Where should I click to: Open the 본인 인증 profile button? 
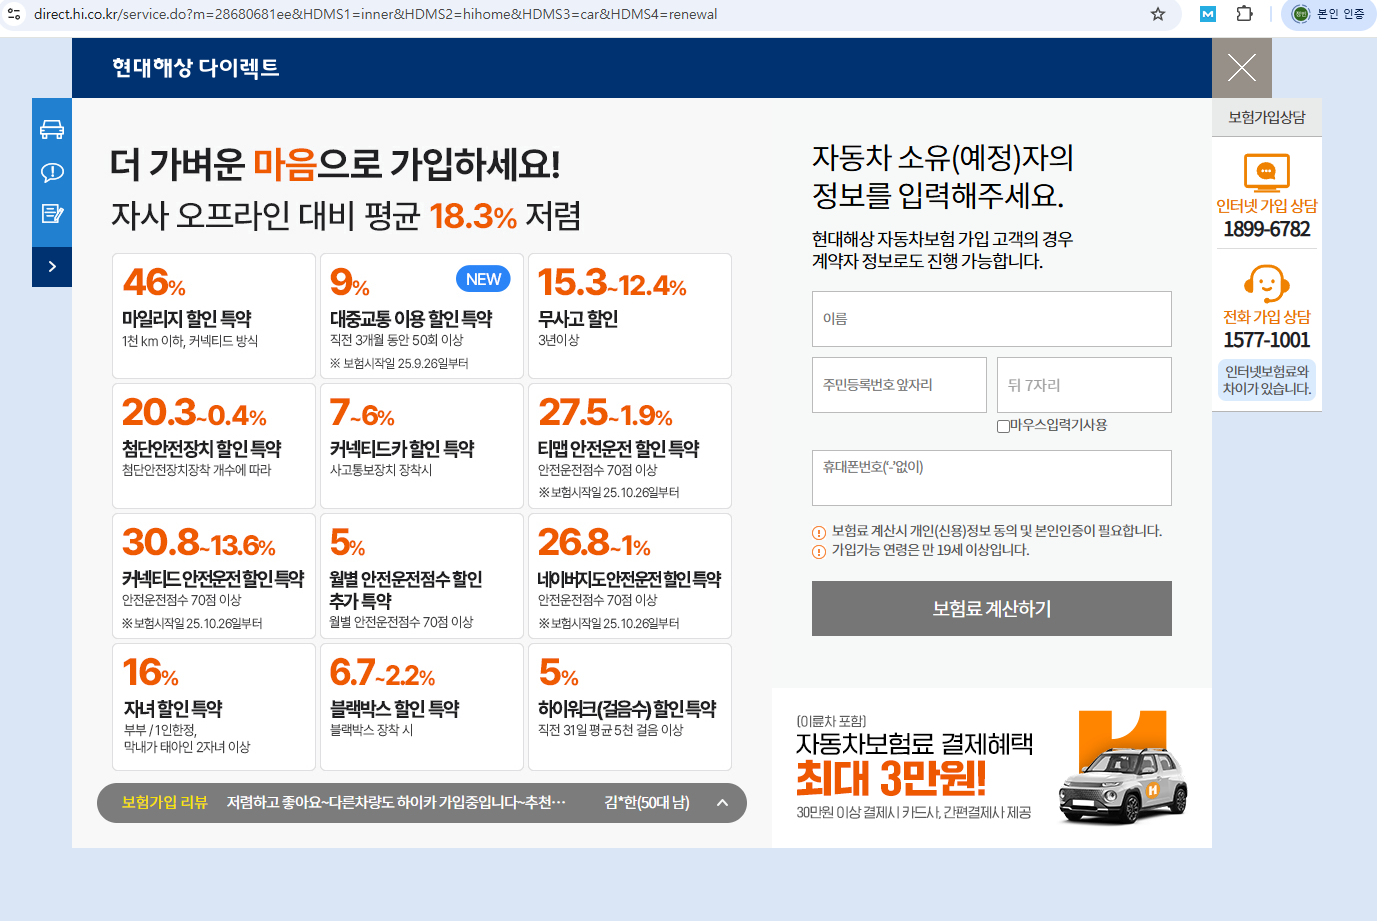pos(1328,14)
